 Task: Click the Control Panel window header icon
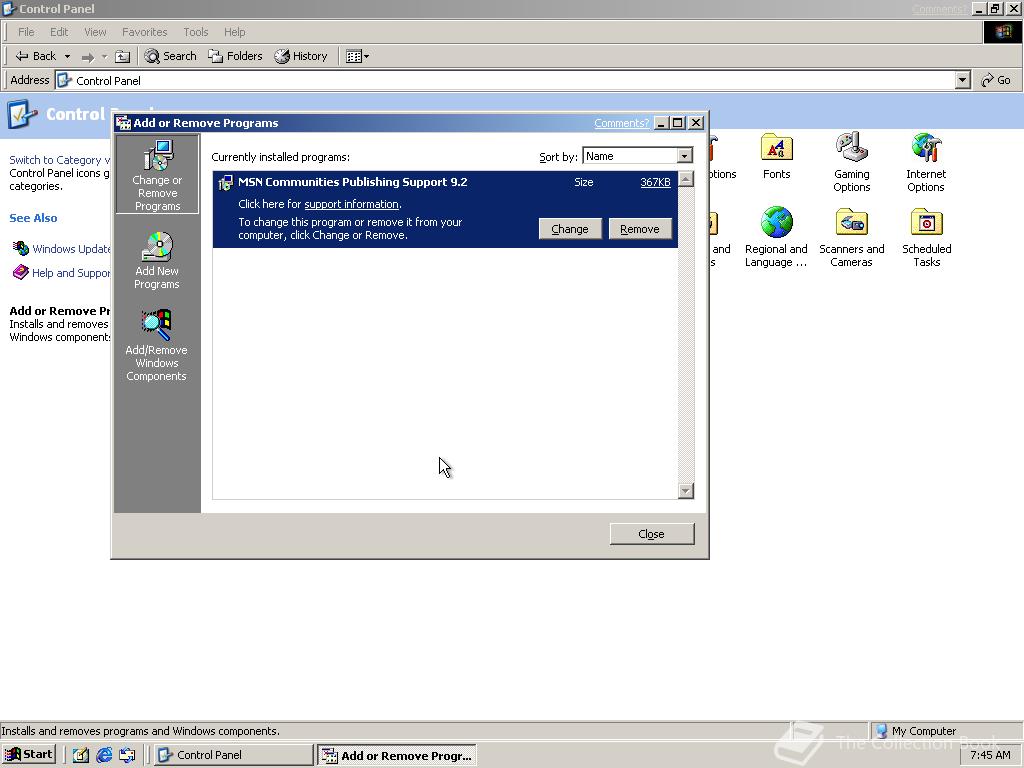click(x=21, y=114)
